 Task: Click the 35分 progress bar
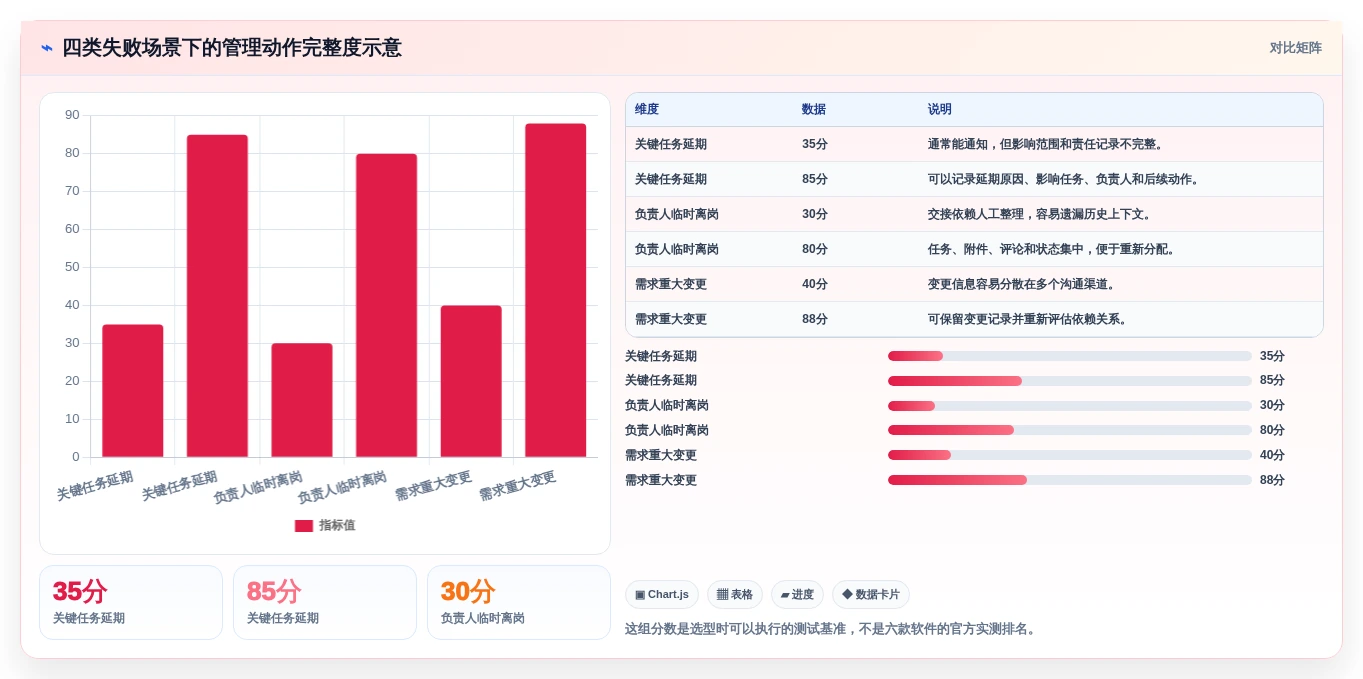pos(1070,356)
